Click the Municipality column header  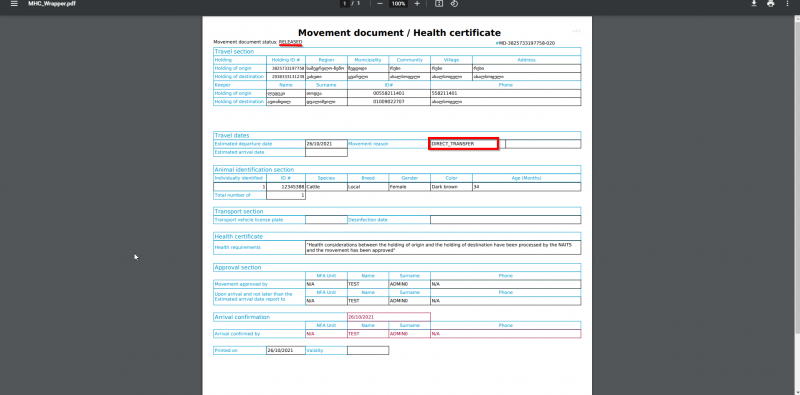(368, 60)
